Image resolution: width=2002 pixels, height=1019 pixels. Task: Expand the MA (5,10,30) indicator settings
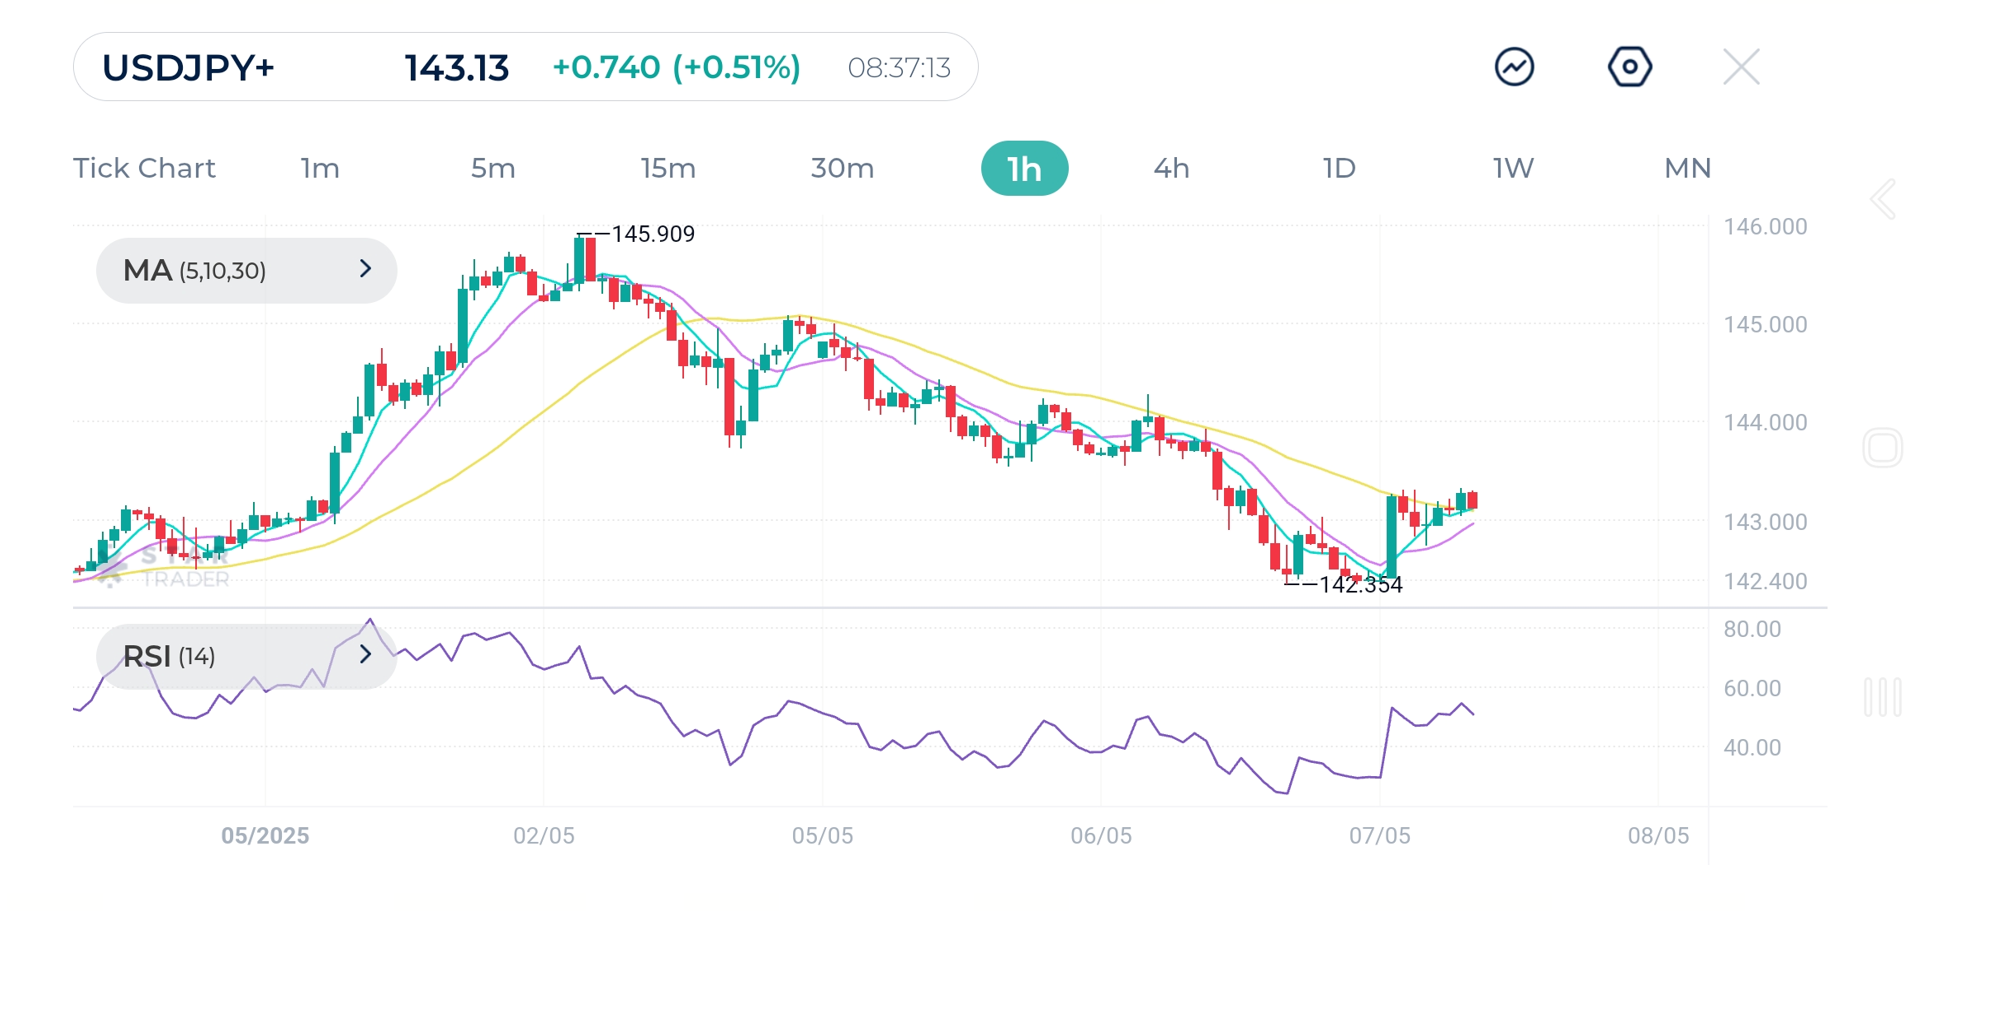coord(365,269)
